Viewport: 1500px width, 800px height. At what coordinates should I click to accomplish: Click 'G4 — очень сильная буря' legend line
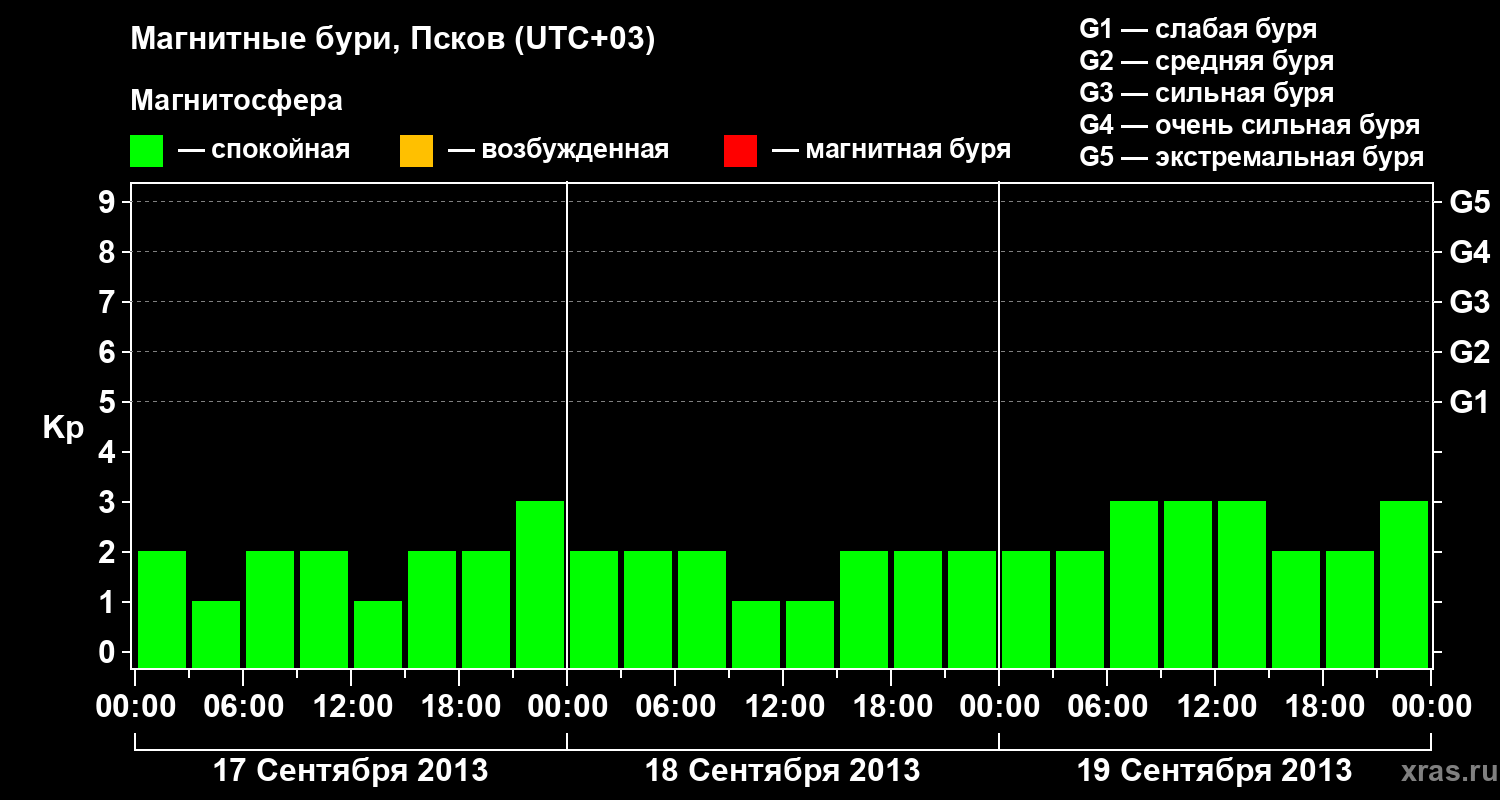1250,125
